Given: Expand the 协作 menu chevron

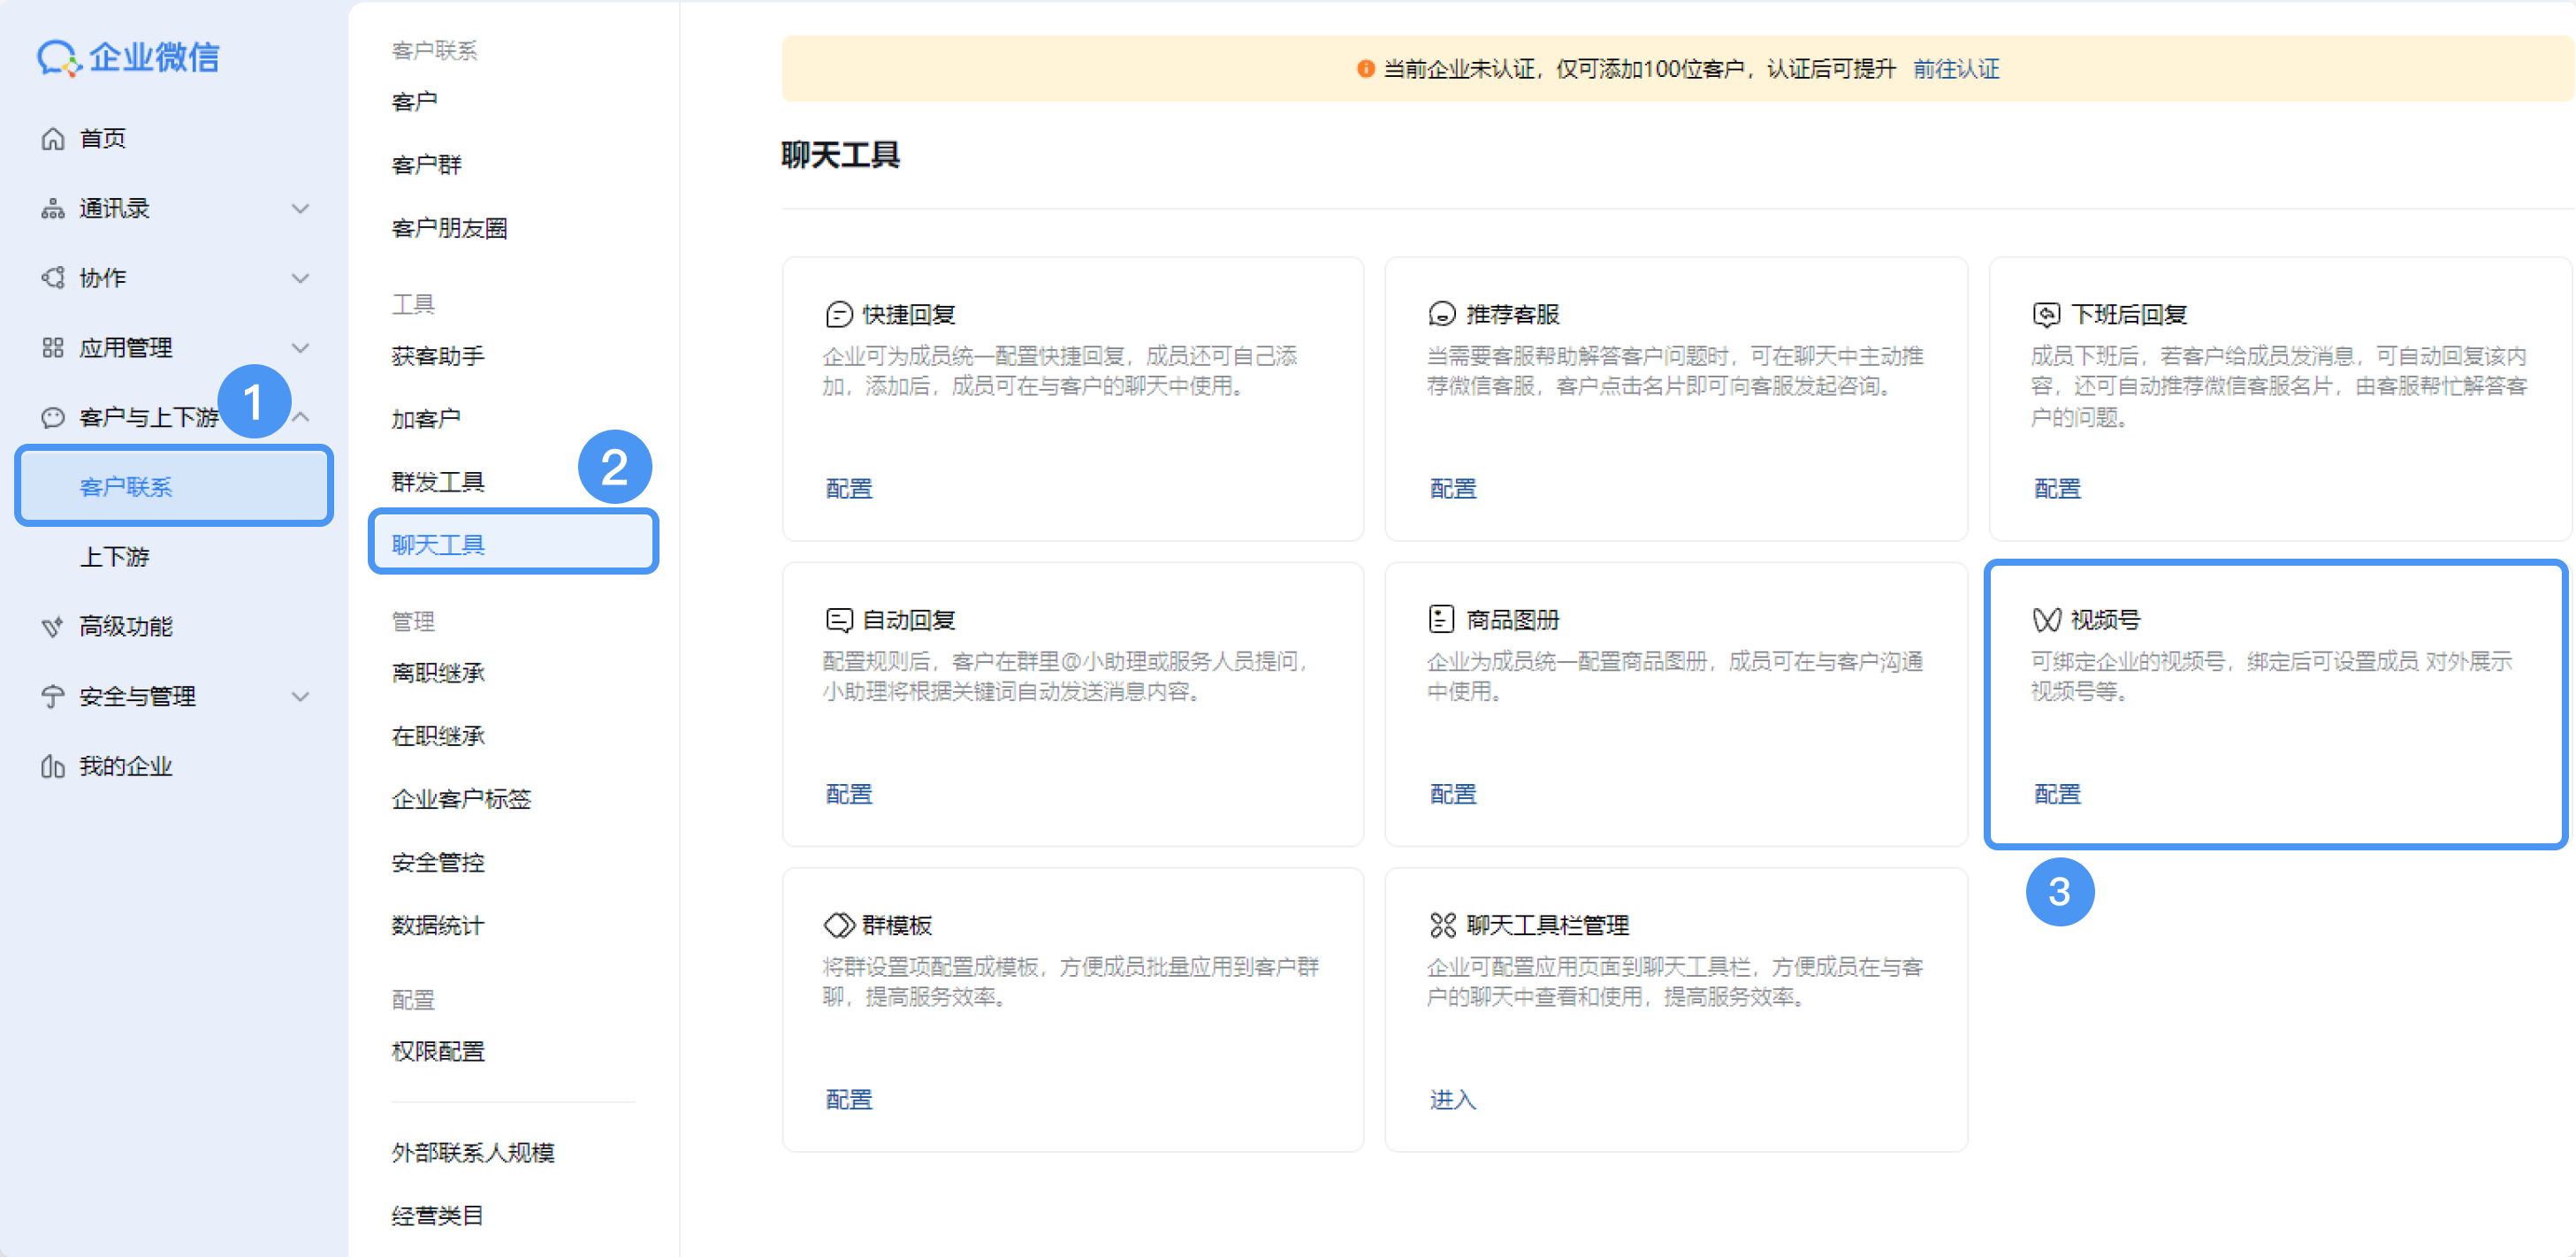Looking at the screenshot, I should [x=300, y=278].
